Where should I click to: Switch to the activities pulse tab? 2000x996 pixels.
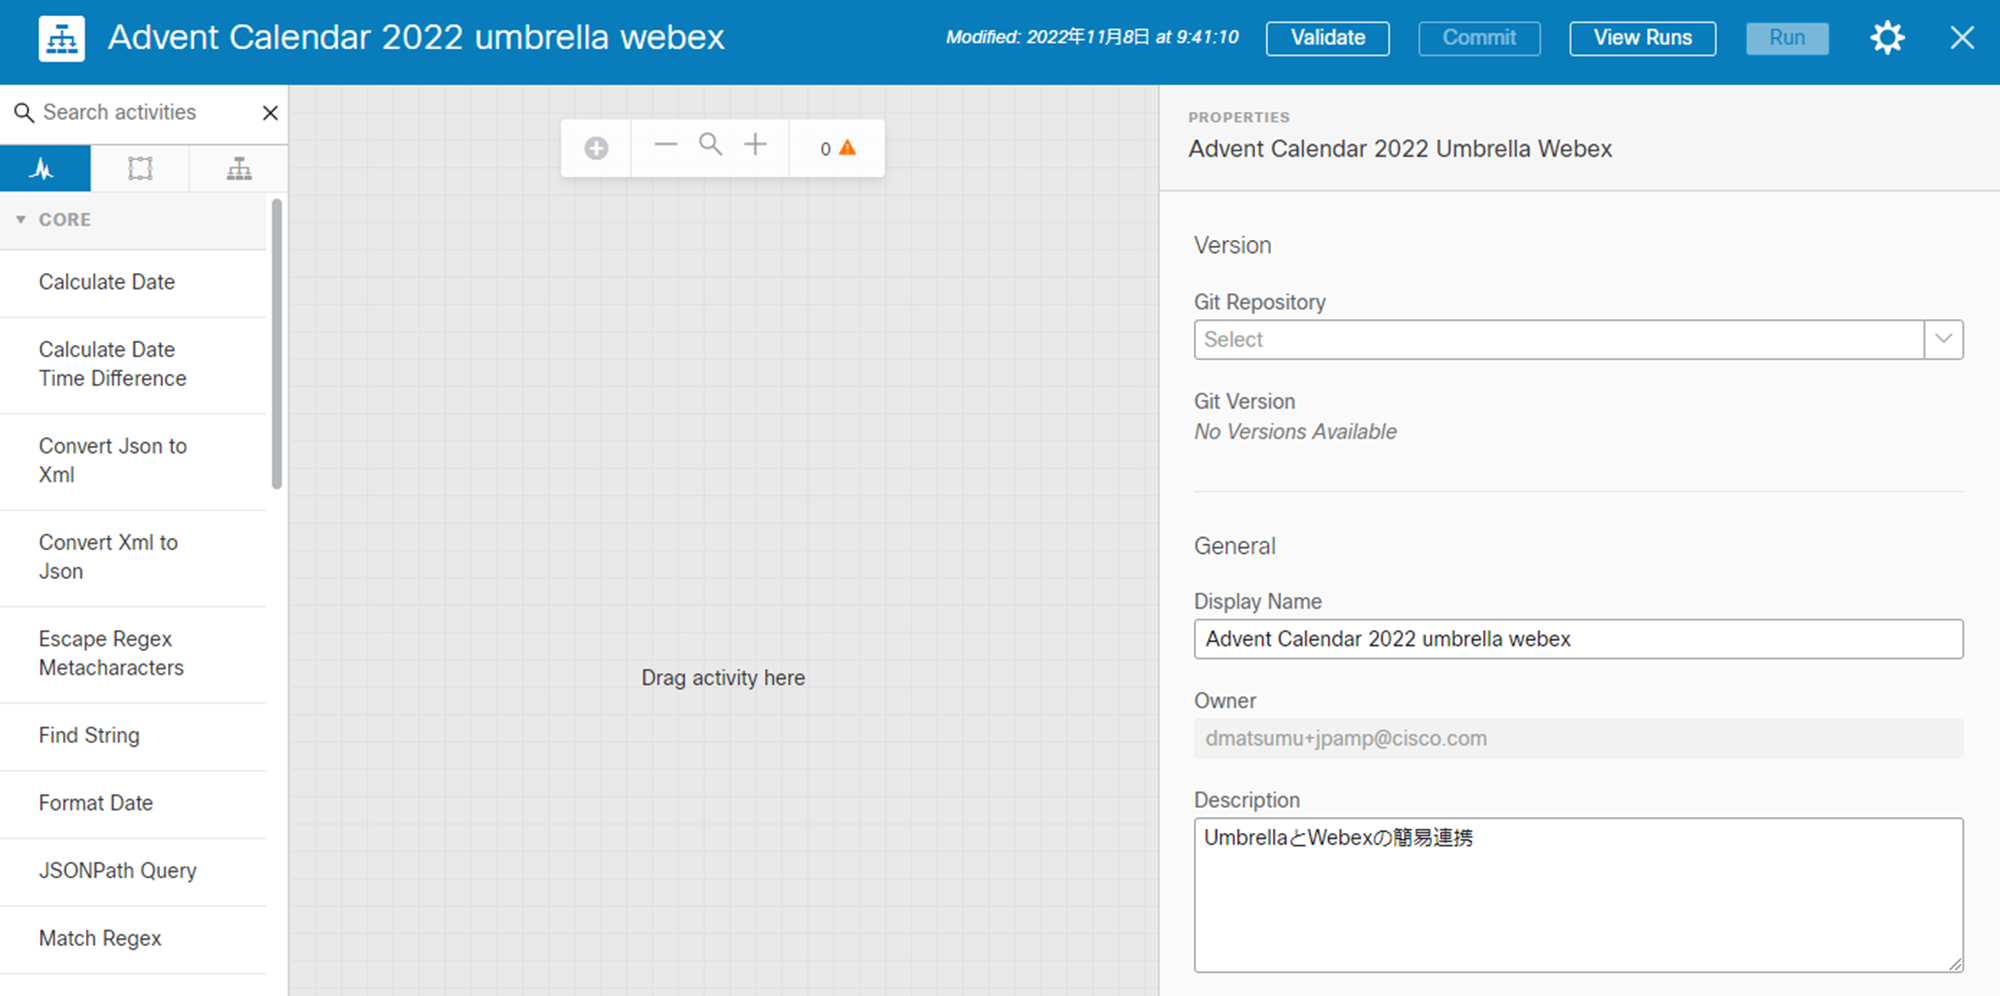click(x=45, y=168)
